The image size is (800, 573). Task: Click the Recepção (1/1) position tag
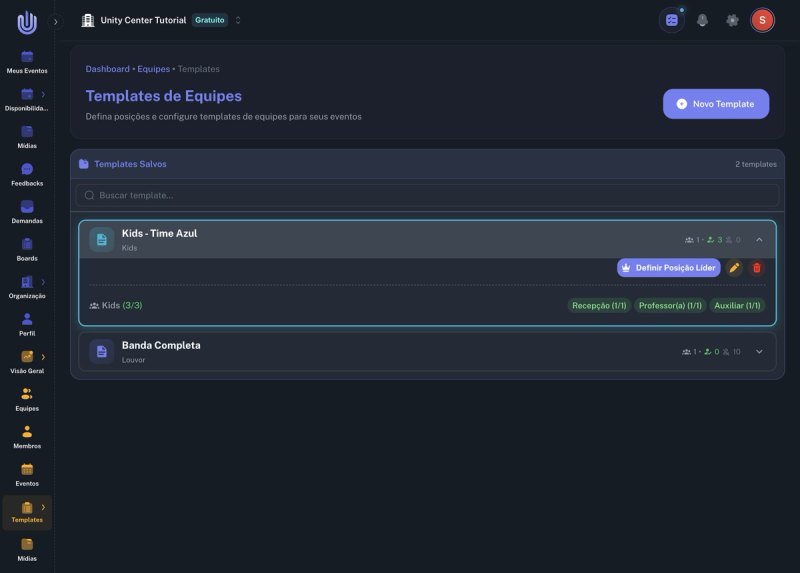pos(599,306)
